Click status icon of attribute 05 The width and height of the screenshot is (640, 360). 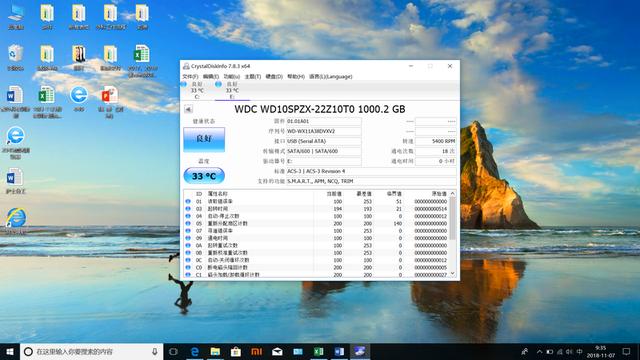point(188,223)
